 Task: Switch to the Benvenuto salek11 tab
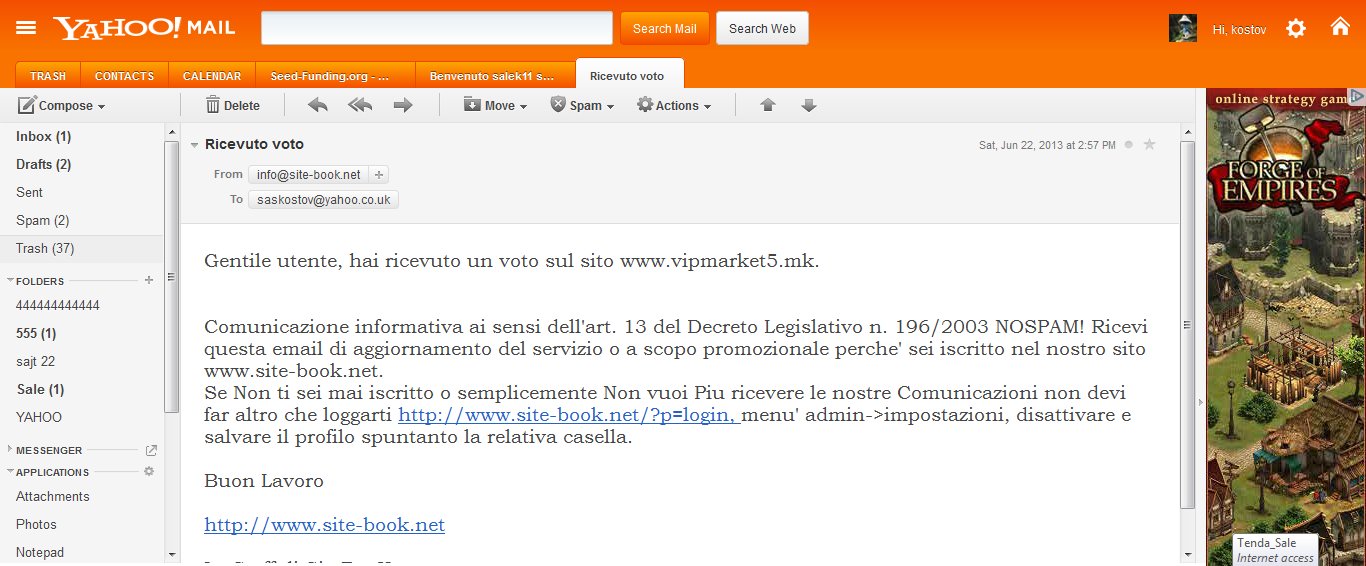coord(495,76)
